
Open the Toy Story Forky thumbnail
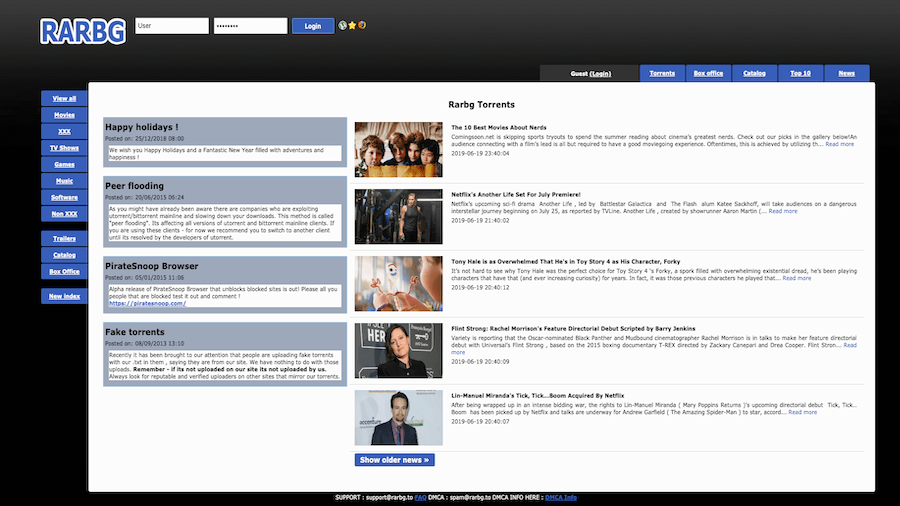point(398,283)
